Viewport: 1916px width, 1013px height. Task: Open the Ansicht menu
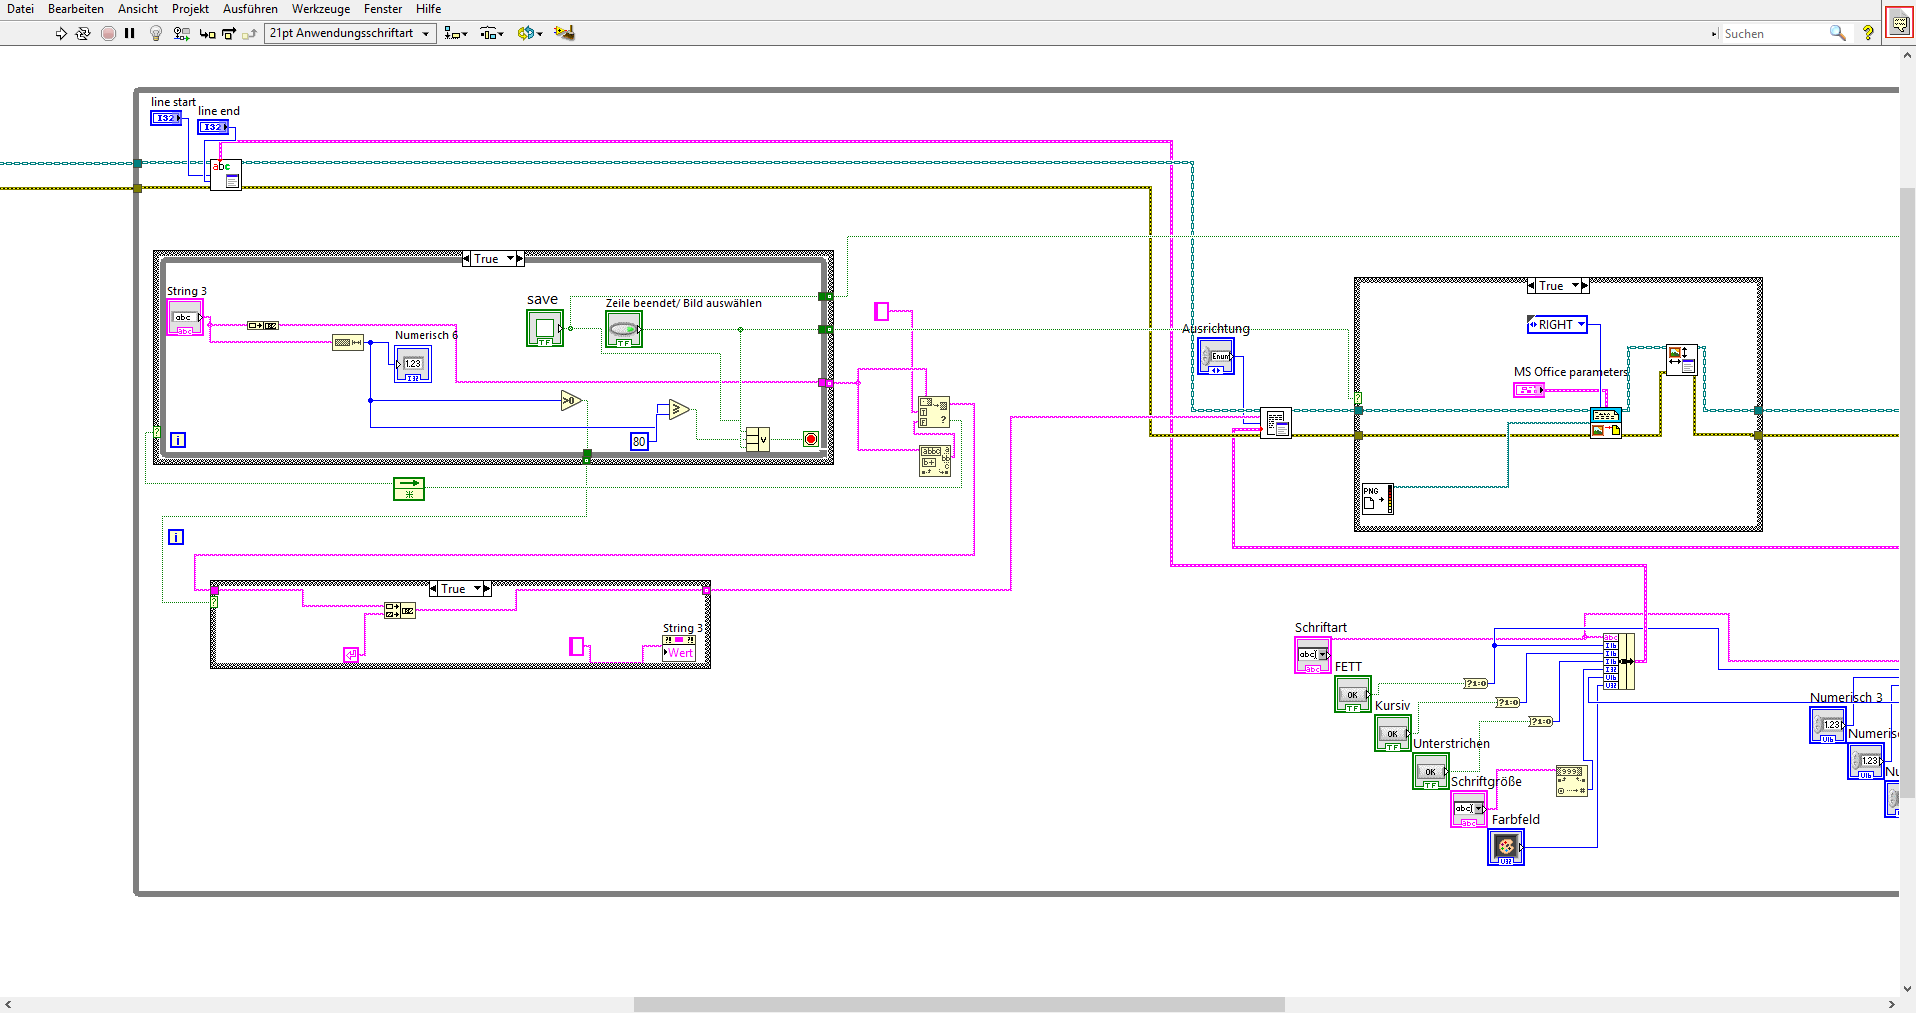coord(138,9)
